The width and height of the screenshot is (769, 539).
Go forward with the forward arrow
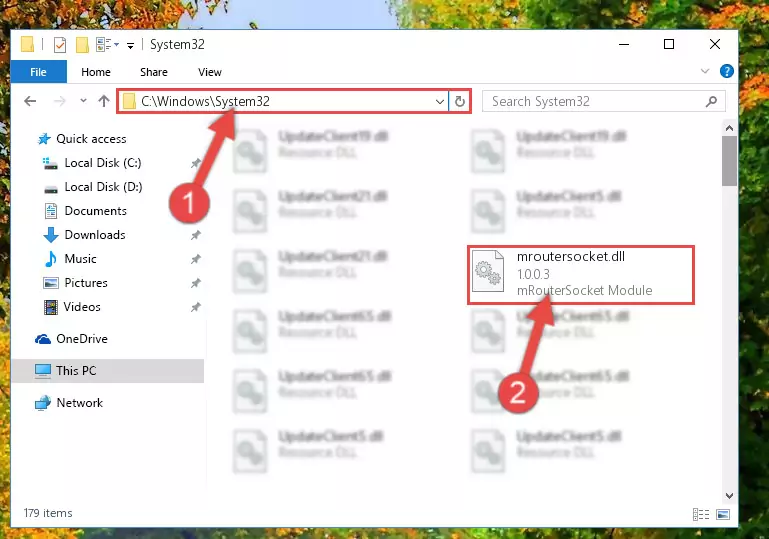pos(59,102)
